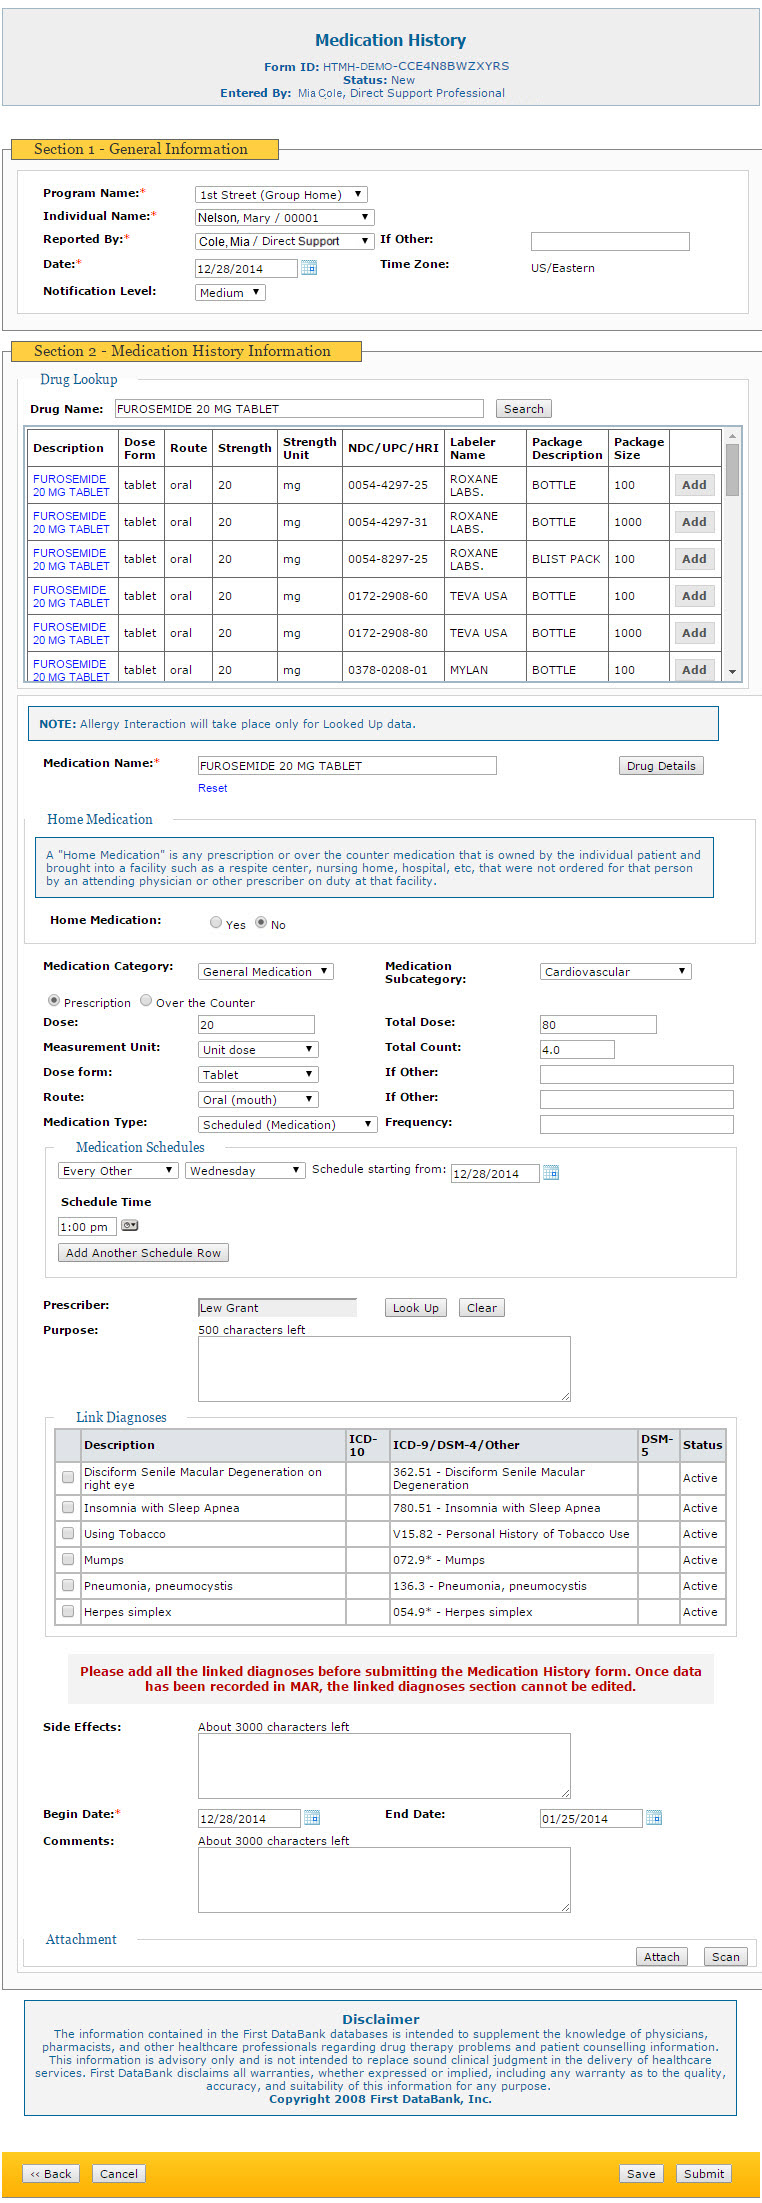Click the Schedule Time clock picker icon

point(129,1226)
